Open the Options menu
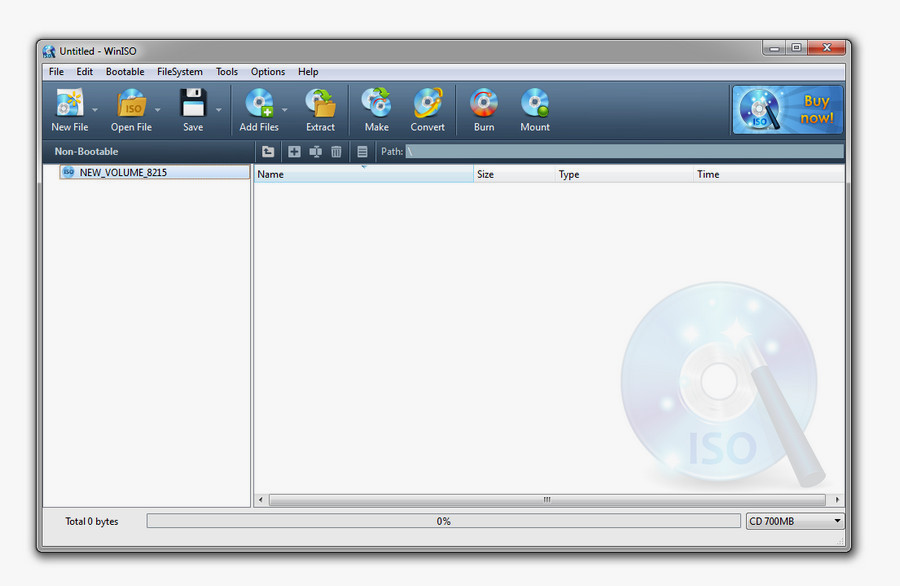 [268, 72]
